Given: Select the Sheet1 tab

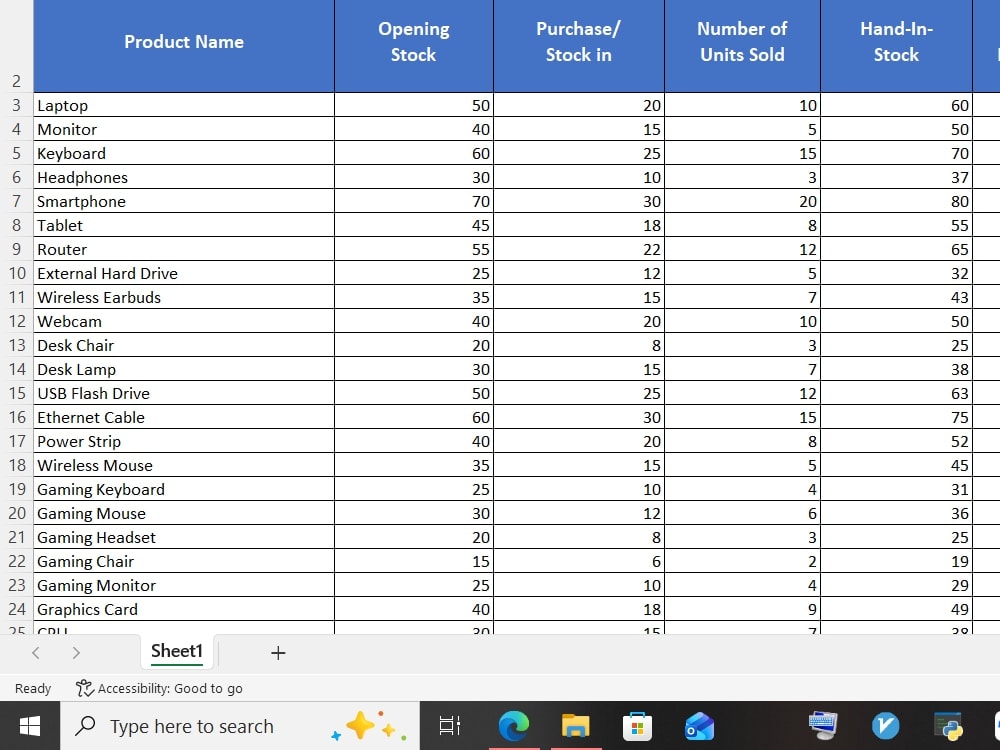Looking at the screenshot, I should tap(177, 651).
